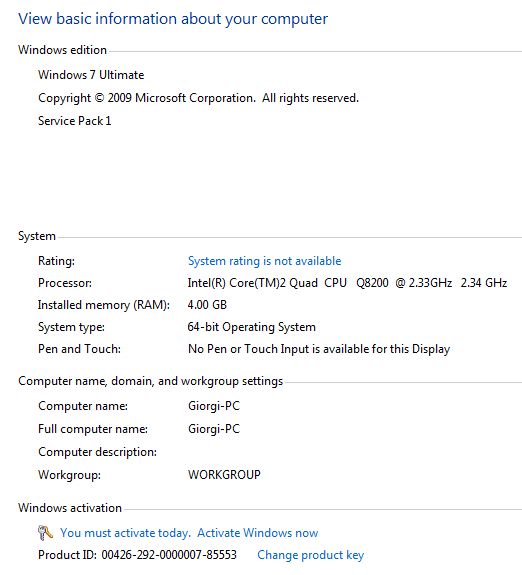Click the Full computer name value

(x=214, y=429)
